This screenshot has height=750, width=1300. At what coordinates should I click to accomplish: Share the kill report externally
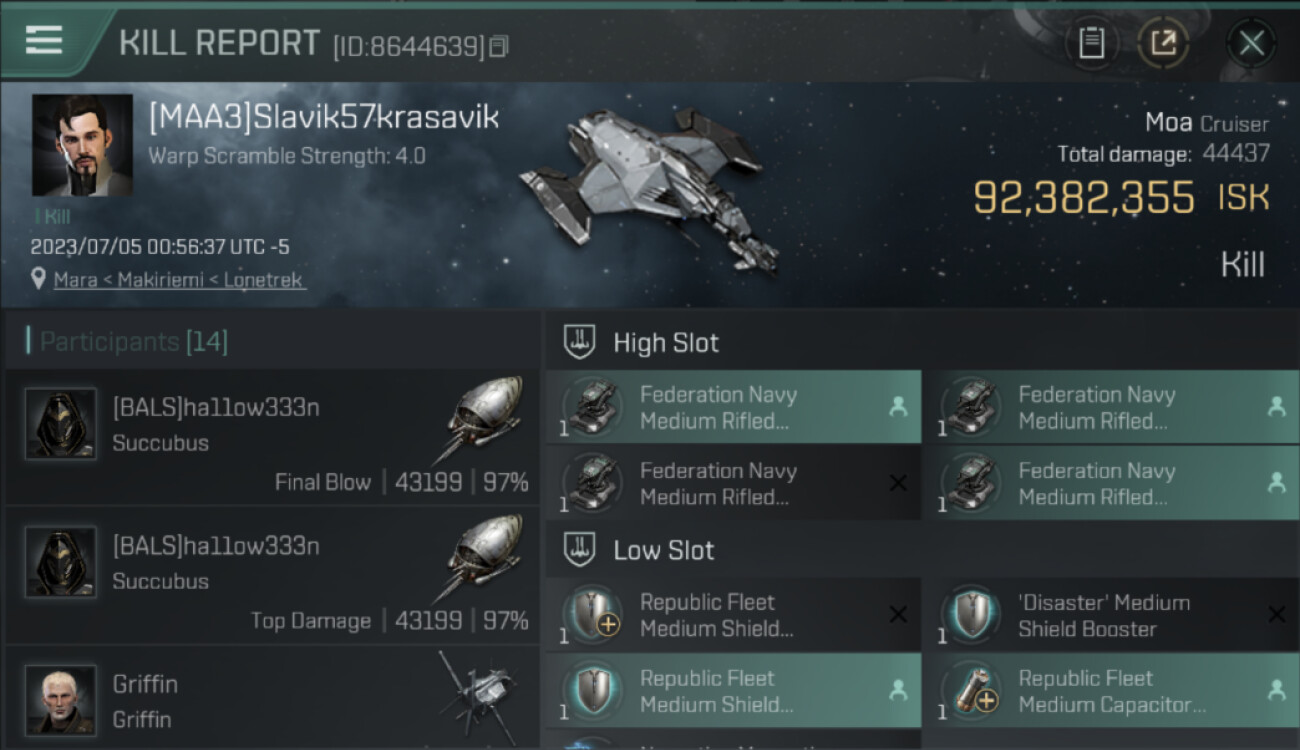coord(1163,43)
